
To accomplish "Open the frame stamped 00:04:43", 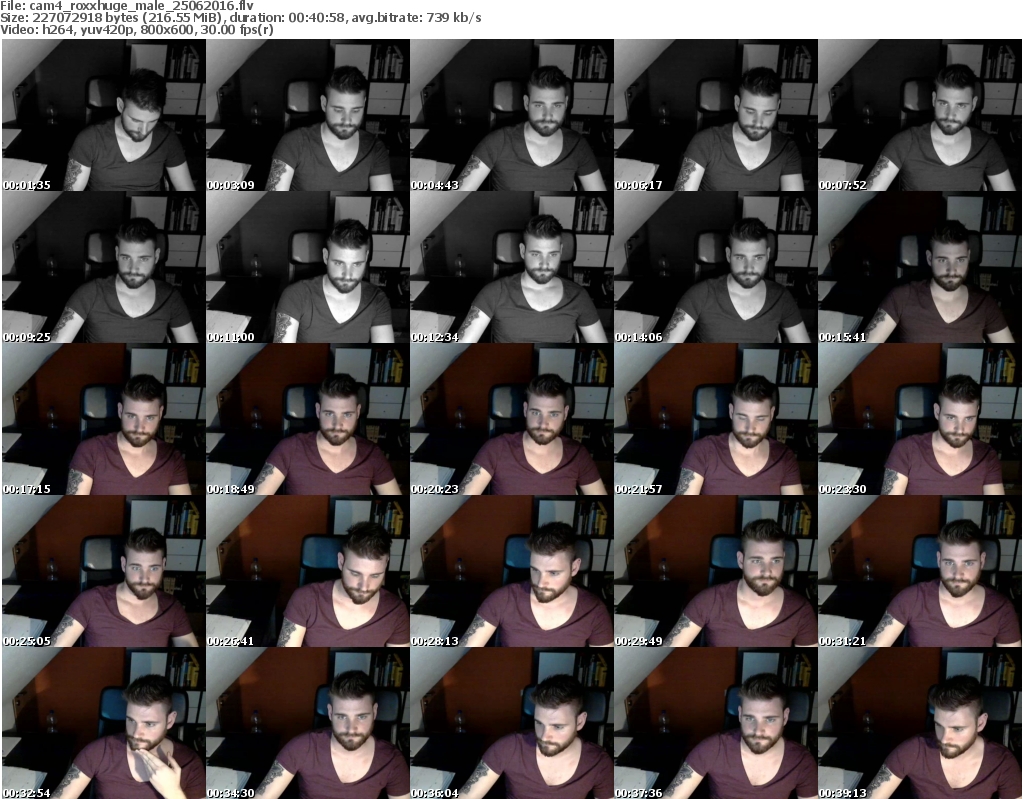I will pos(511,115).
